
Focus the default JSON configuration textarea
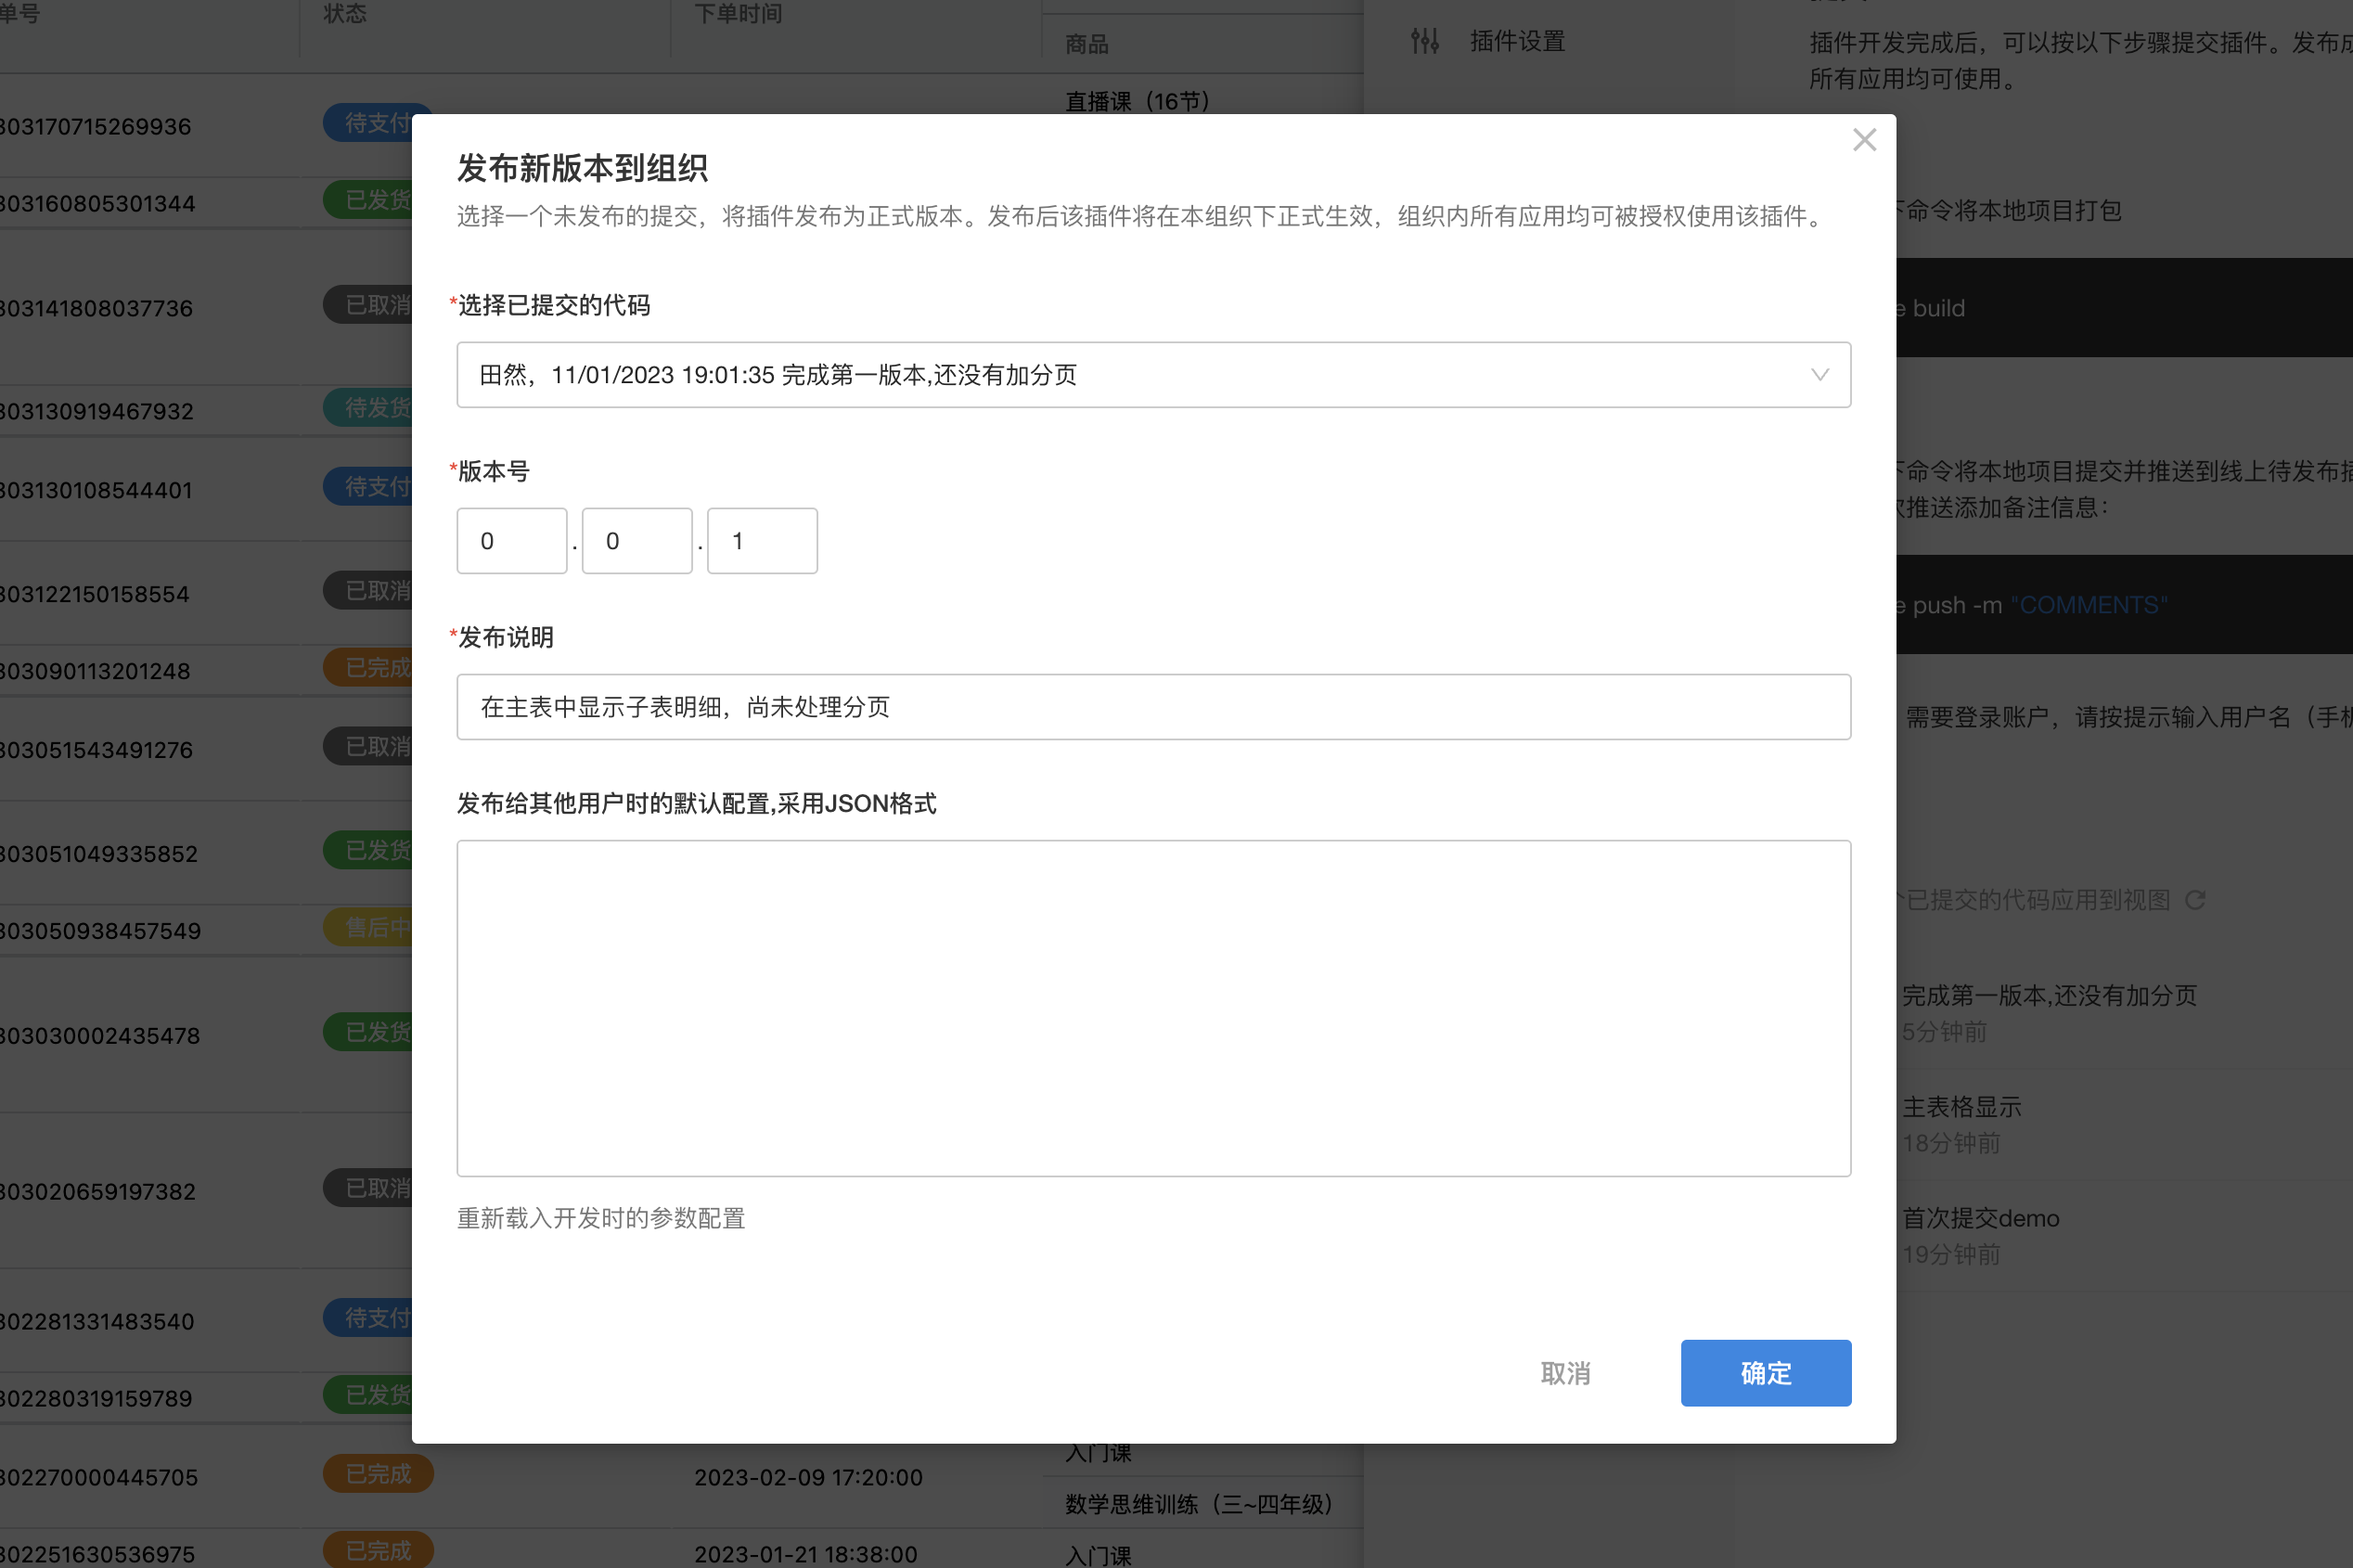1153,1008
